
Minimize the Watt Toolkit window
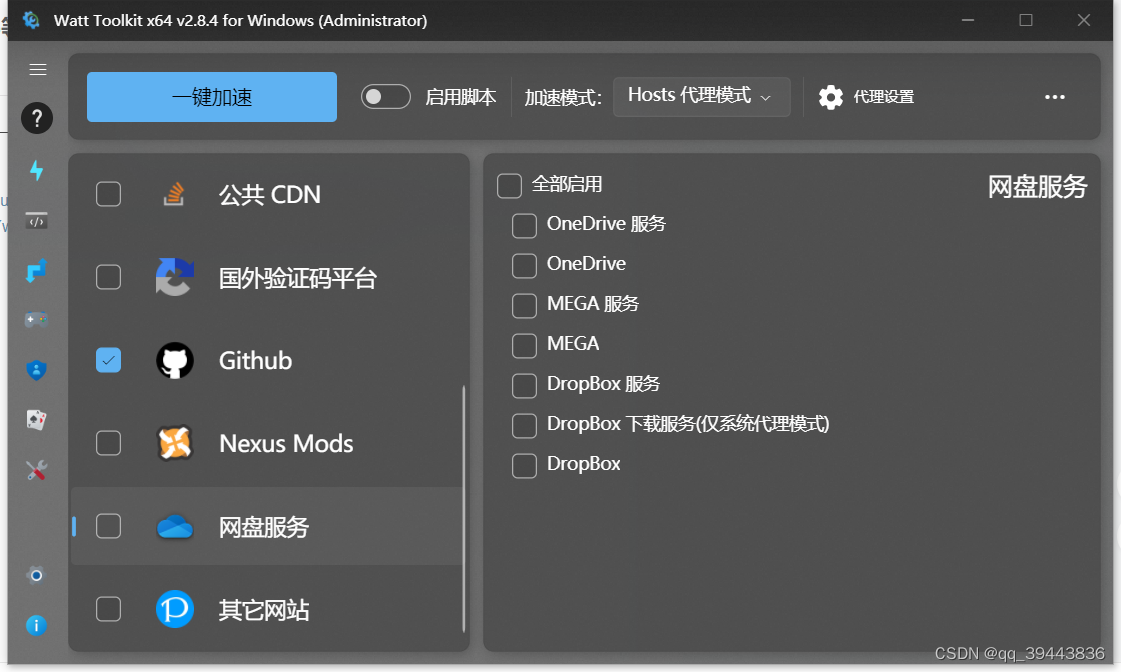[968, 20]
